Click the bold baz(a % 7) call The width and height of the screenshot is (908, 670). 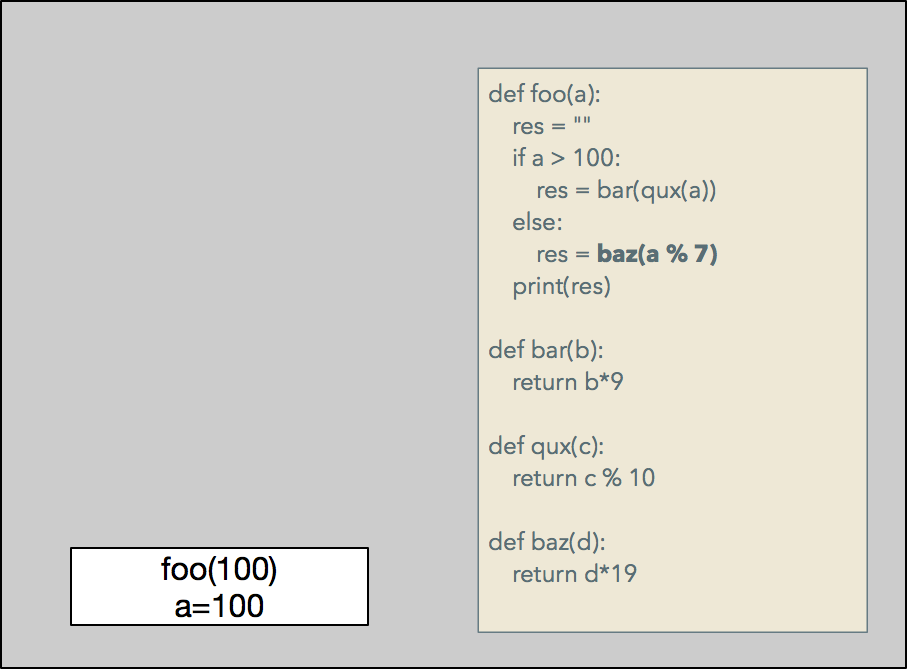[x=657, y=255]
